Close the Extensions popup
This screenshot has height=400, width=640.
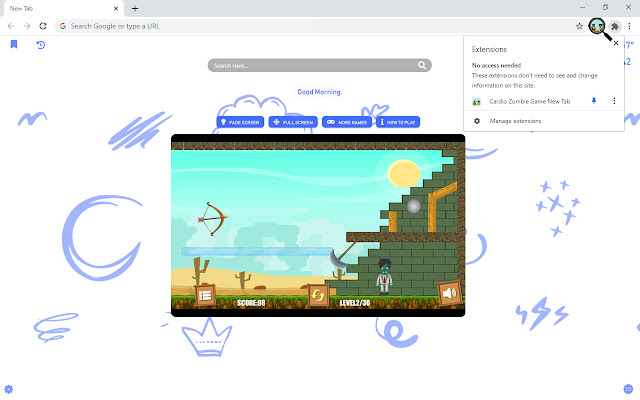616,43
